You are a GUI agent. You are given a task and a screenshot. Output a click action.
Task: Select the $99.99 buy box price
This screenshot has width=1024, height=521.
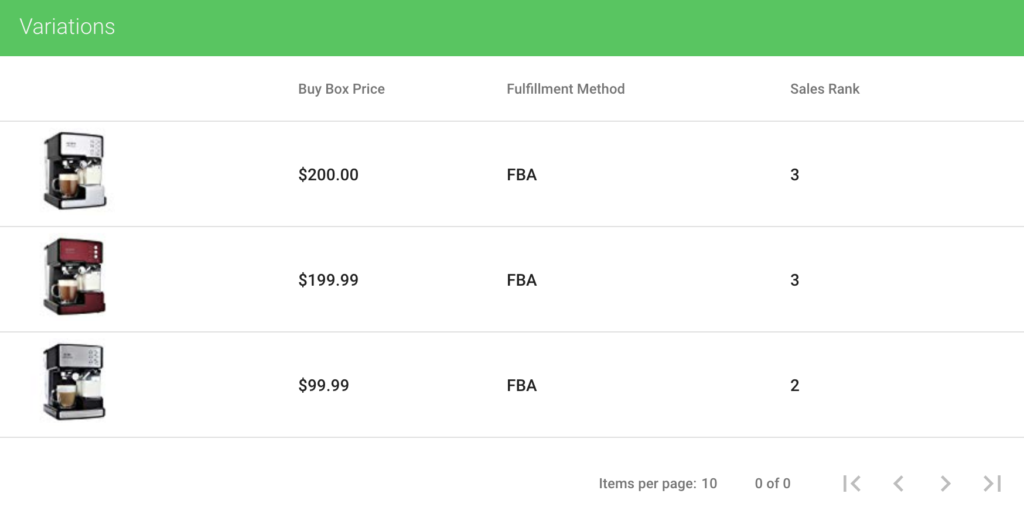tap(323, 385)
